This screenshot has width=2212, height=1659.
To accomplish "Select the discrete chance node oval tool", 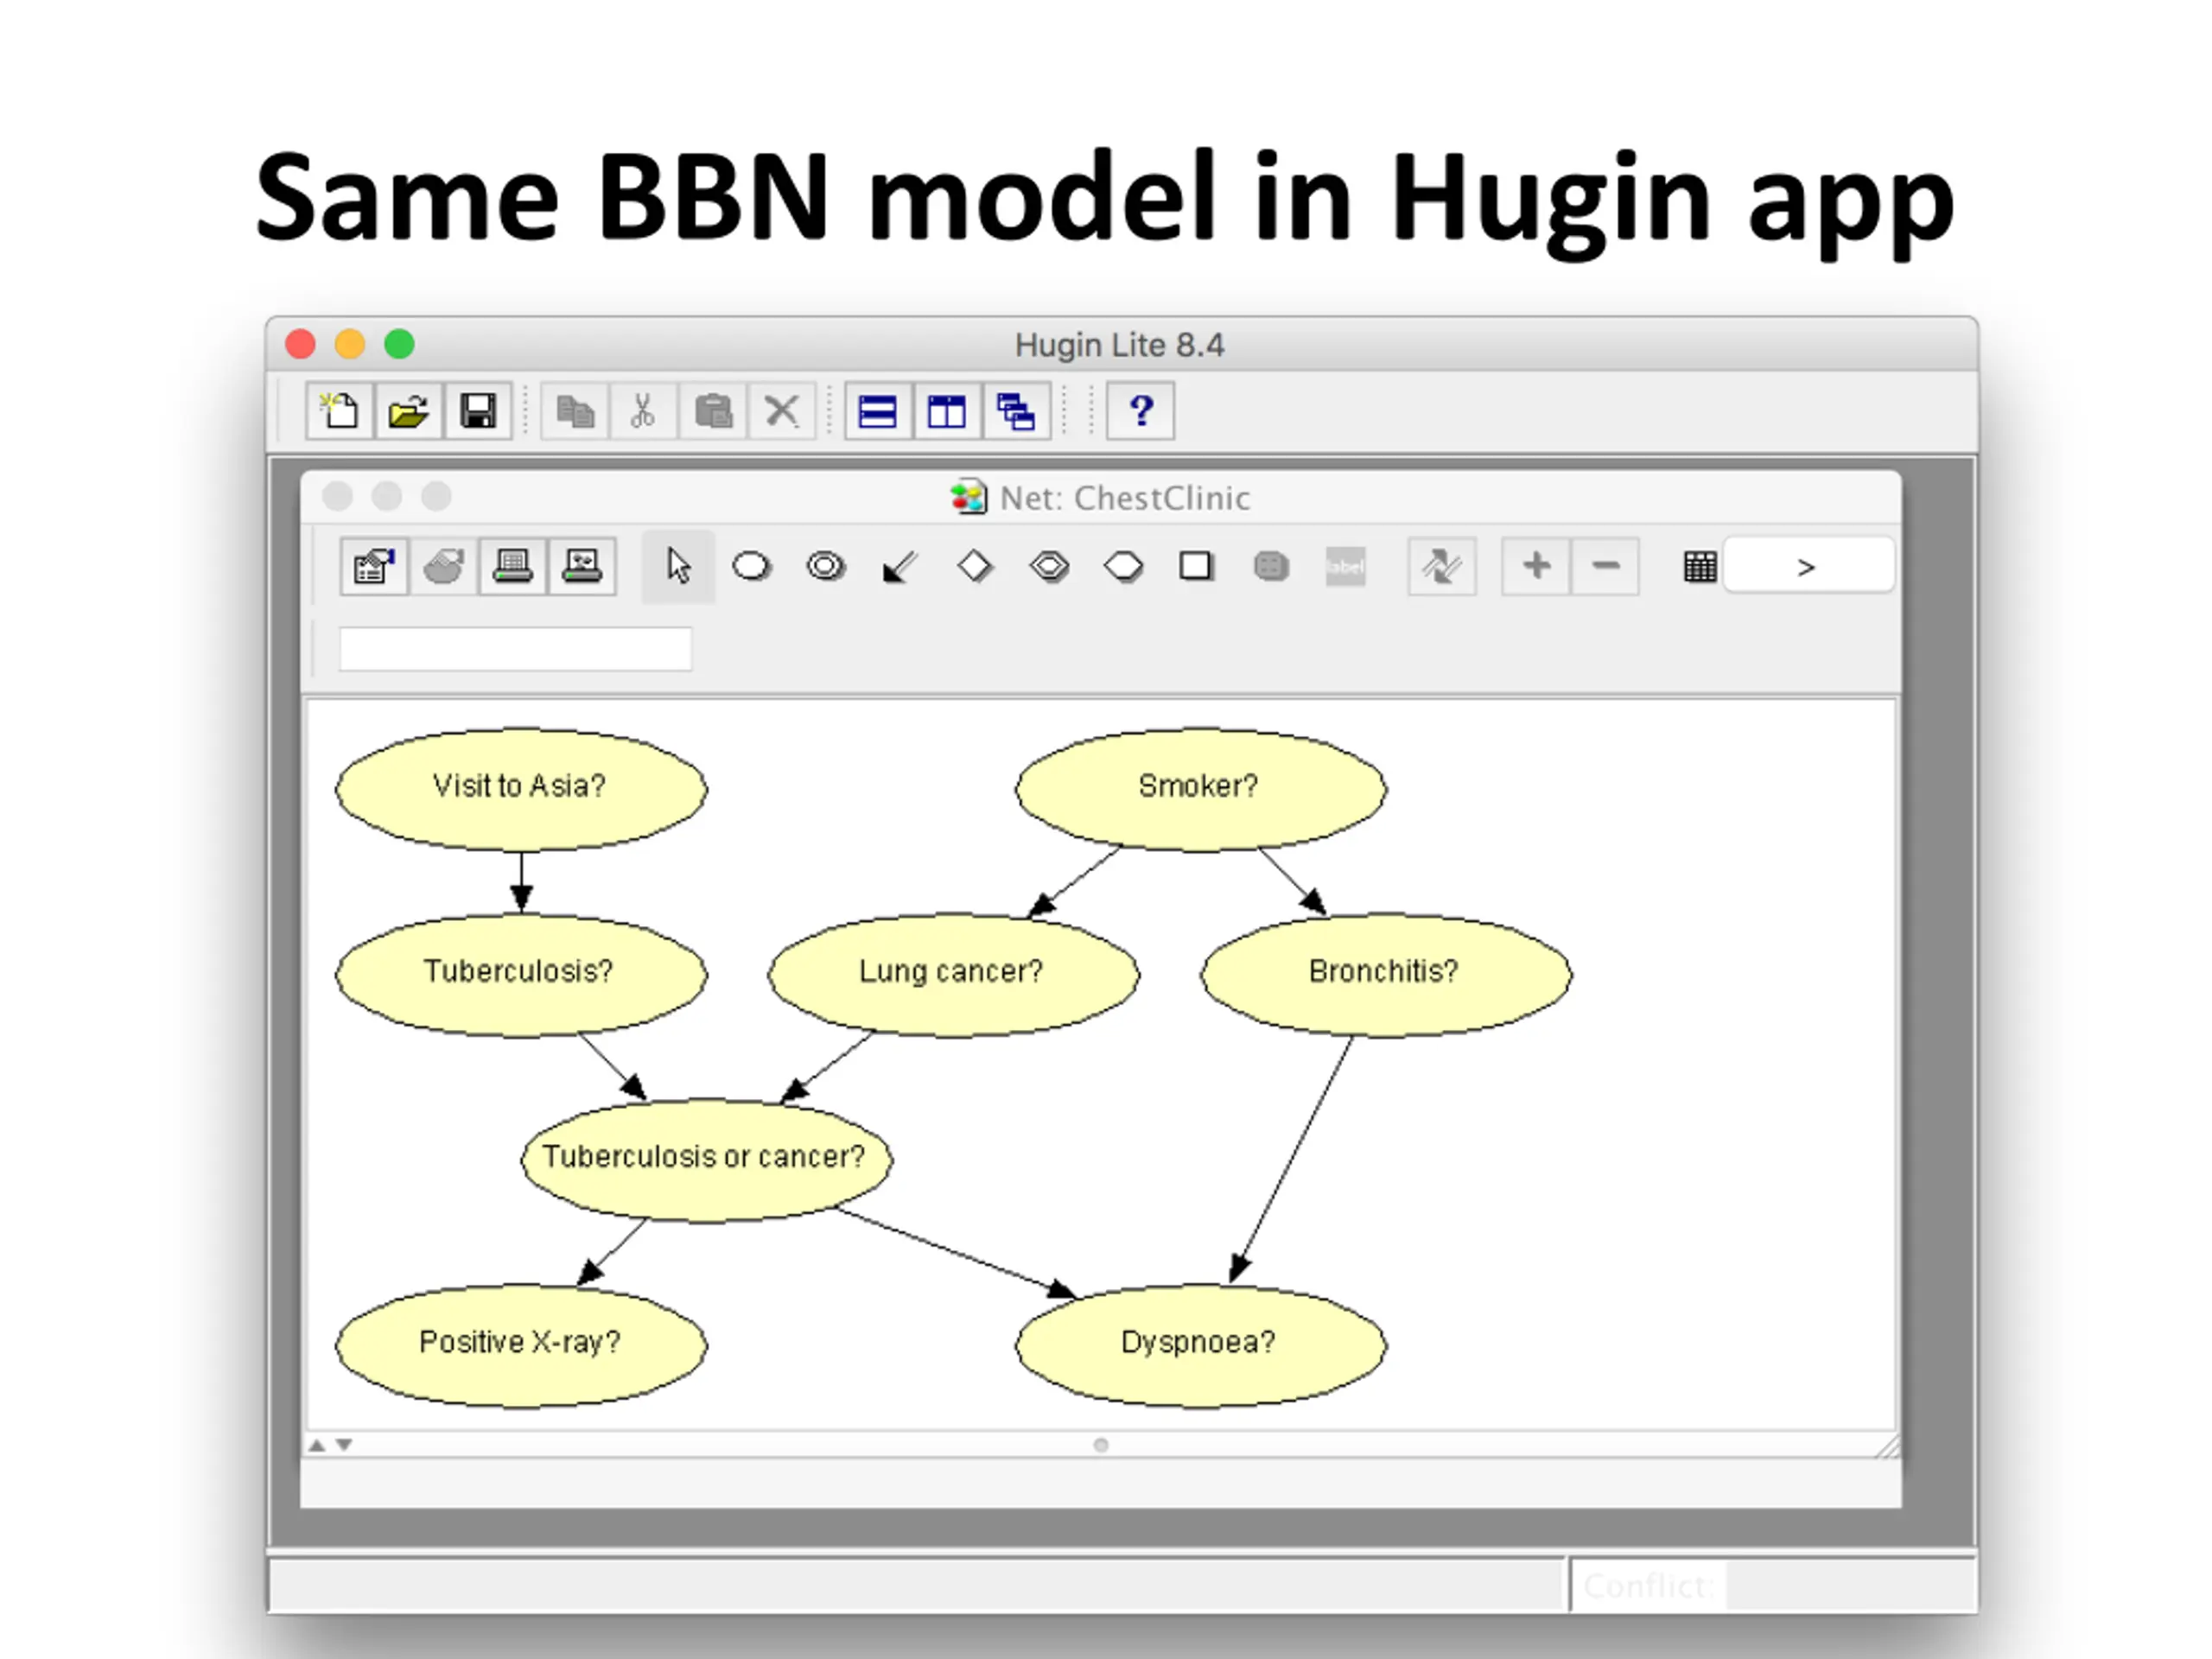I will [x=752, y=567].
